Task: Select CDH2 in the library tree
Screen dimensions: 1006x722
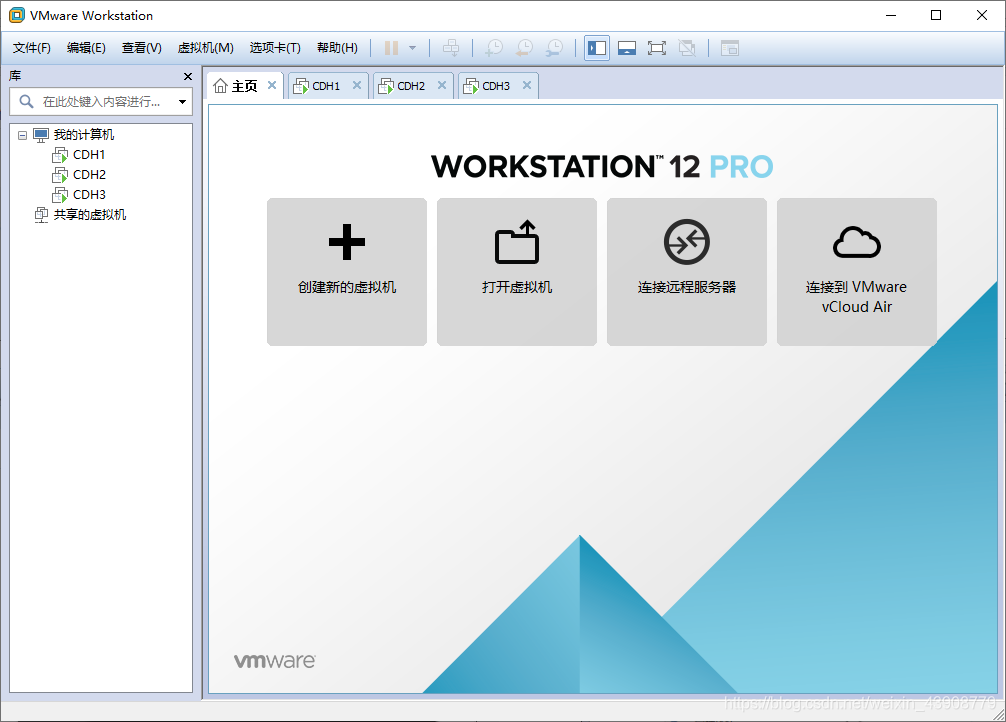Action: point(89,175)
